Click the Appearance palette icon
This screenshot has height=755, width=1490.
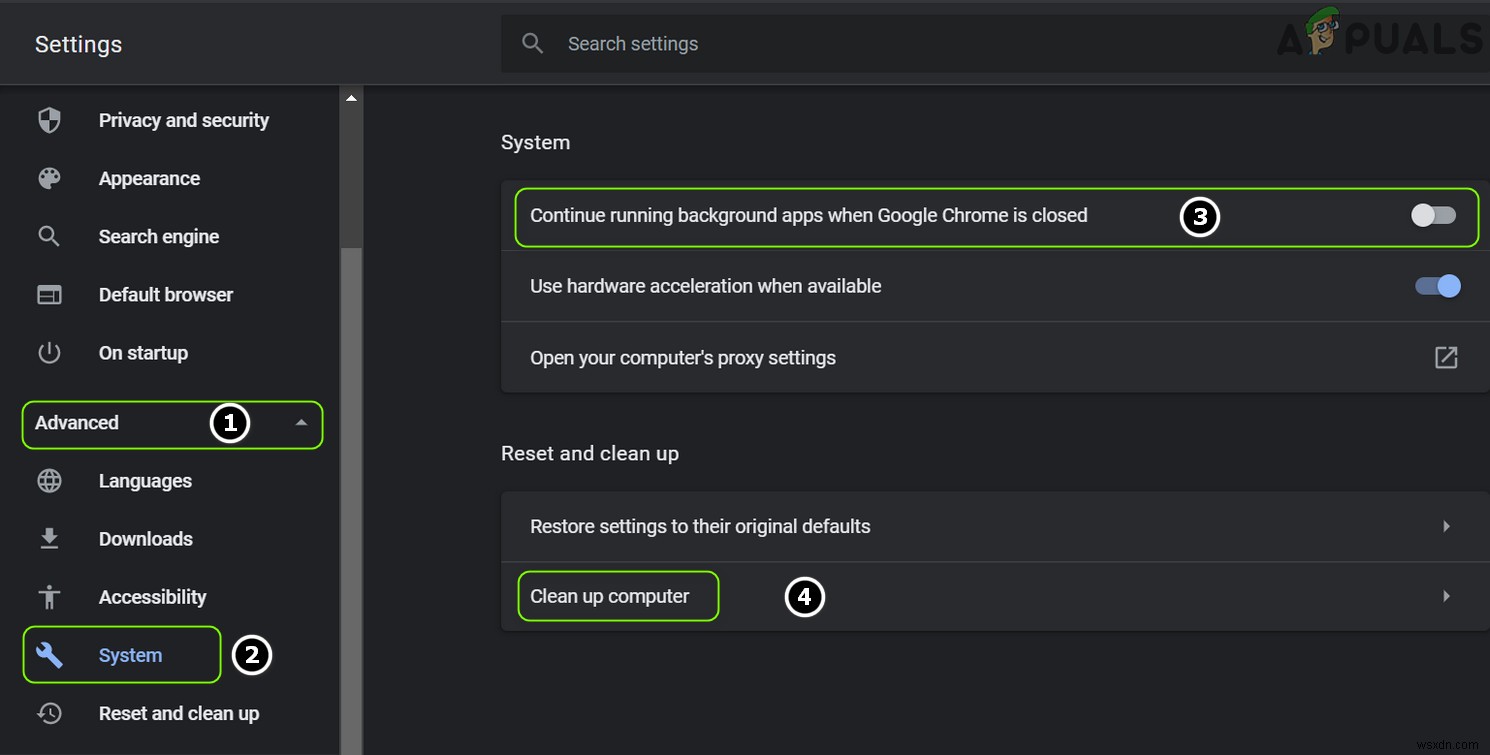(49, 179)
